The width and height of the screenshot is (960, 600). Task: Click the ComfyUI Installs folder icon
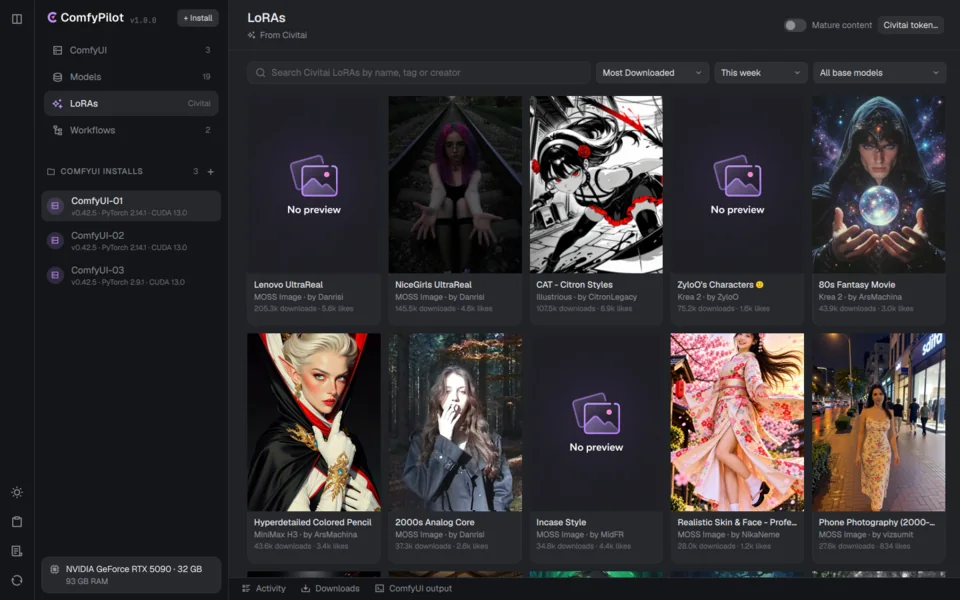coord(51,171)
